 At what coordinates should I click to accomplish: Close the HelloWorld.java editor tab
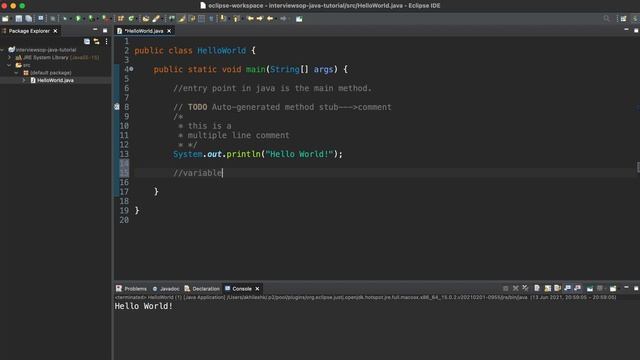coord(169,31)
